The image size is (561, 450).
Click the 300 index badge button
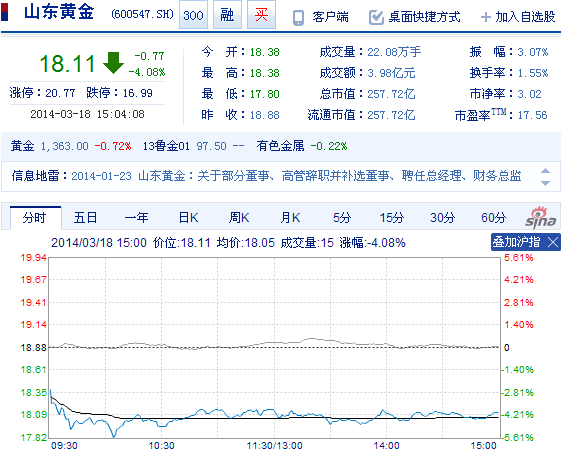click(193, 15)
